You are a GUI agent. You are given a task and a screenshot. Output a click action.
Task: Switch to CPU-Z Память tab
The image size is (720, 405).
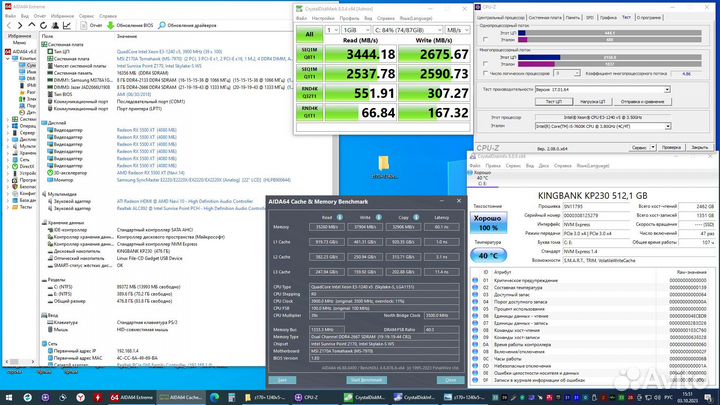[573, 17]
